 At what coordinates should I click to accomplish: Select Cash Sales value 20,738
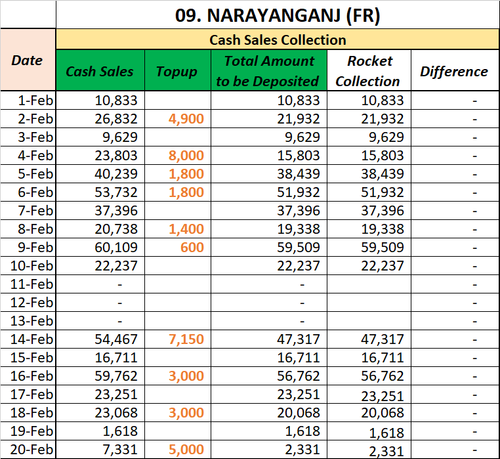(100, 229)
